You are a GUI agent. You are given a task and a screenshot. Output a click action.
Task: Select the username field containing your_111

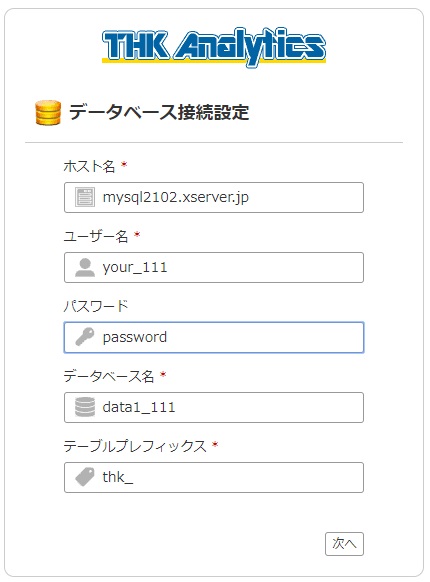tap(214, 268)
